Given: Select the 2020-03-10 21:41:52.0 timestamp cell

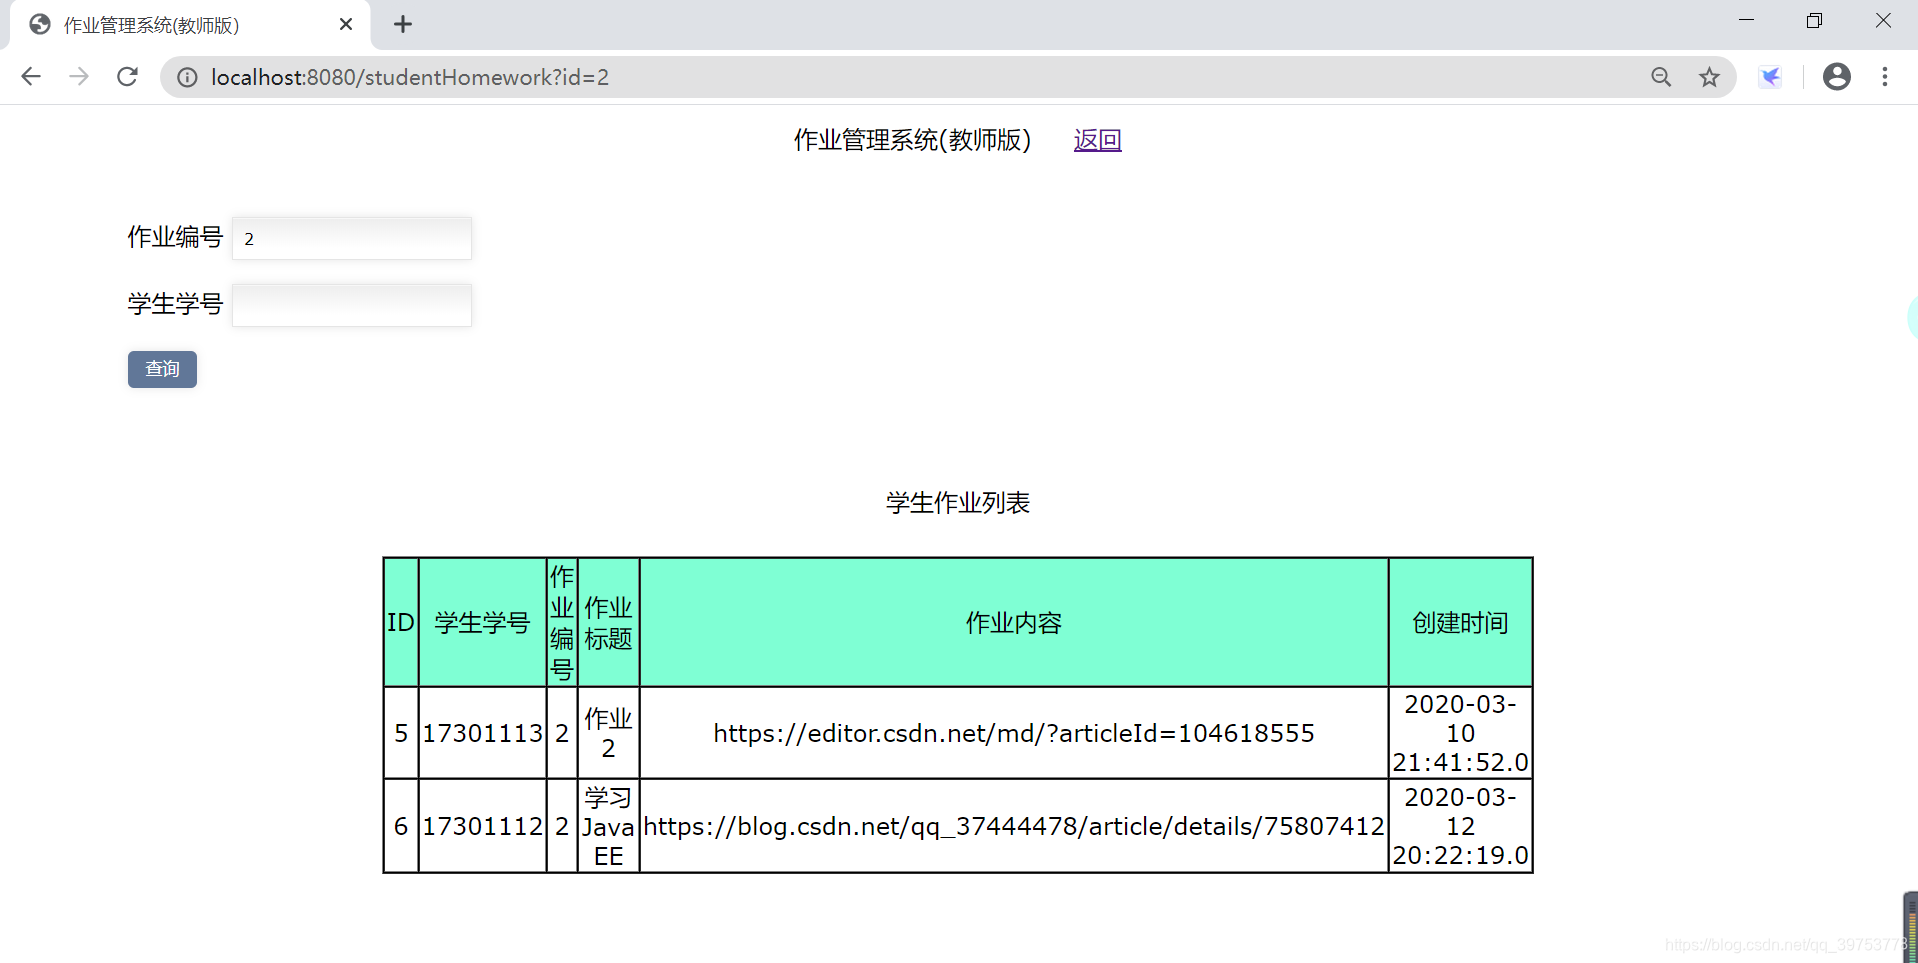Looking at the screenshot, I should [x=1460, y=733].
